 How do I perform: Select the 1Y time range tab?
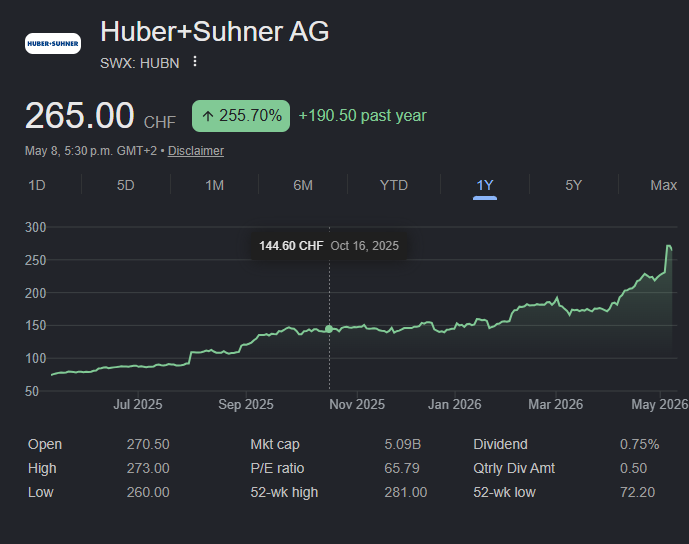pyautogui.click(x=485, y=185)
